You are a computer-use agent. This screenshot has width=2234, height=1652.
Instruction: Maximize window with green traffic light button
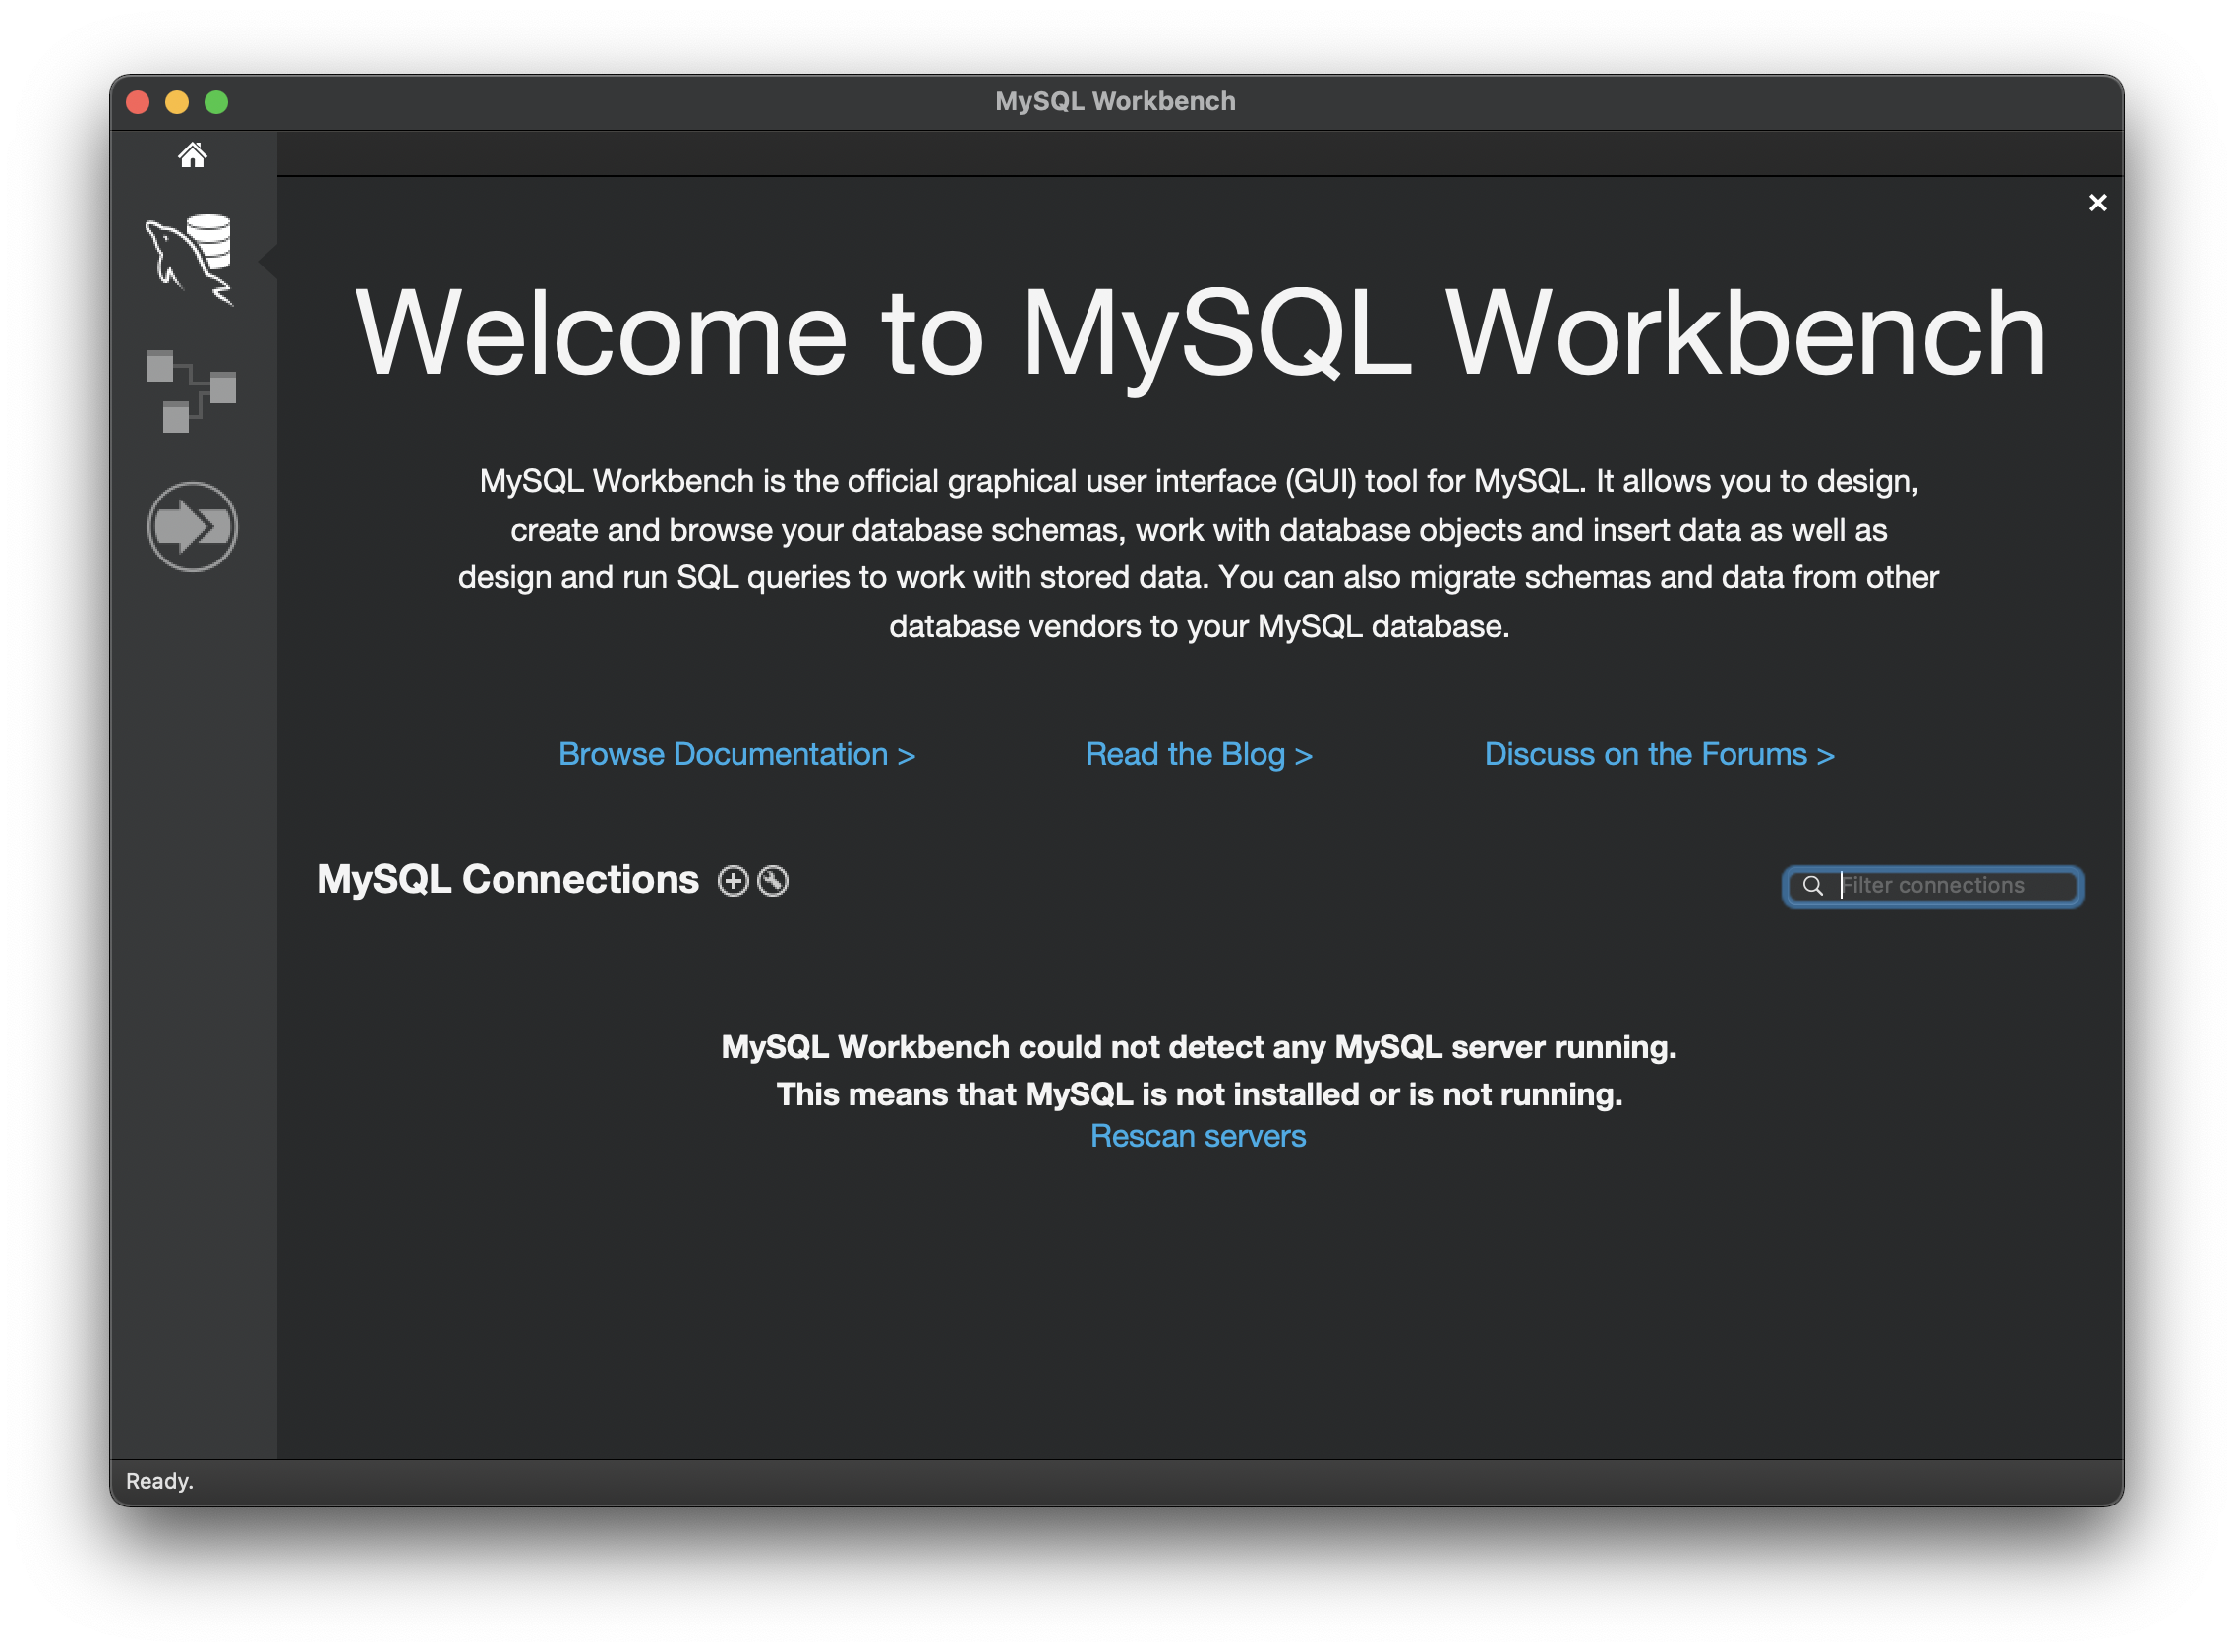216,102
